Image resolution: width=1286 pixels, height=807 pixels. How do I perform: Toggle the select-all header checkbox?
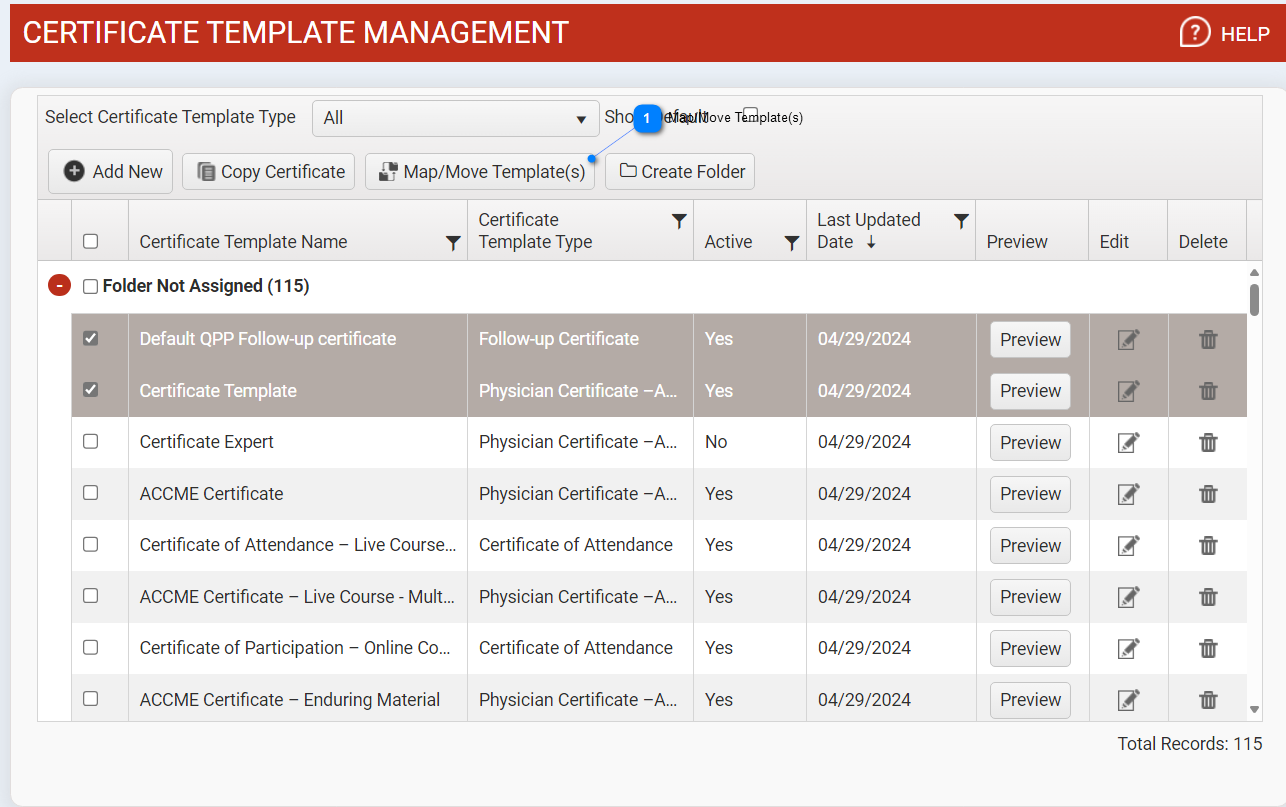click(x=90, y=241)
